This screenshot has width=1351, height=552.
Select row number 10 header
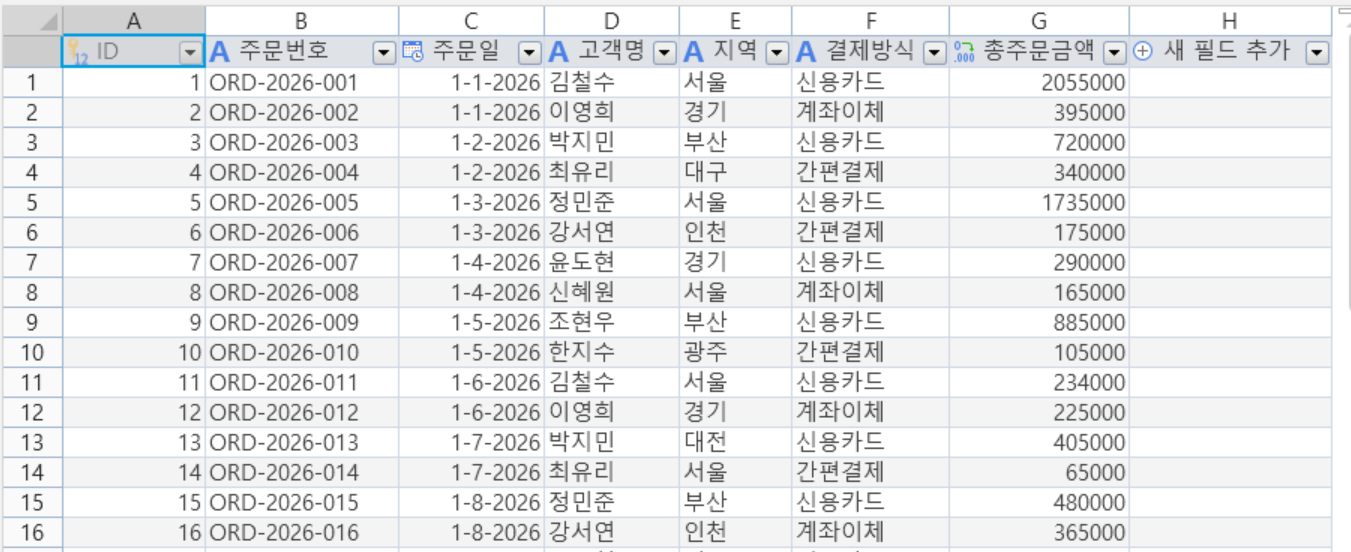coord(32,352)
